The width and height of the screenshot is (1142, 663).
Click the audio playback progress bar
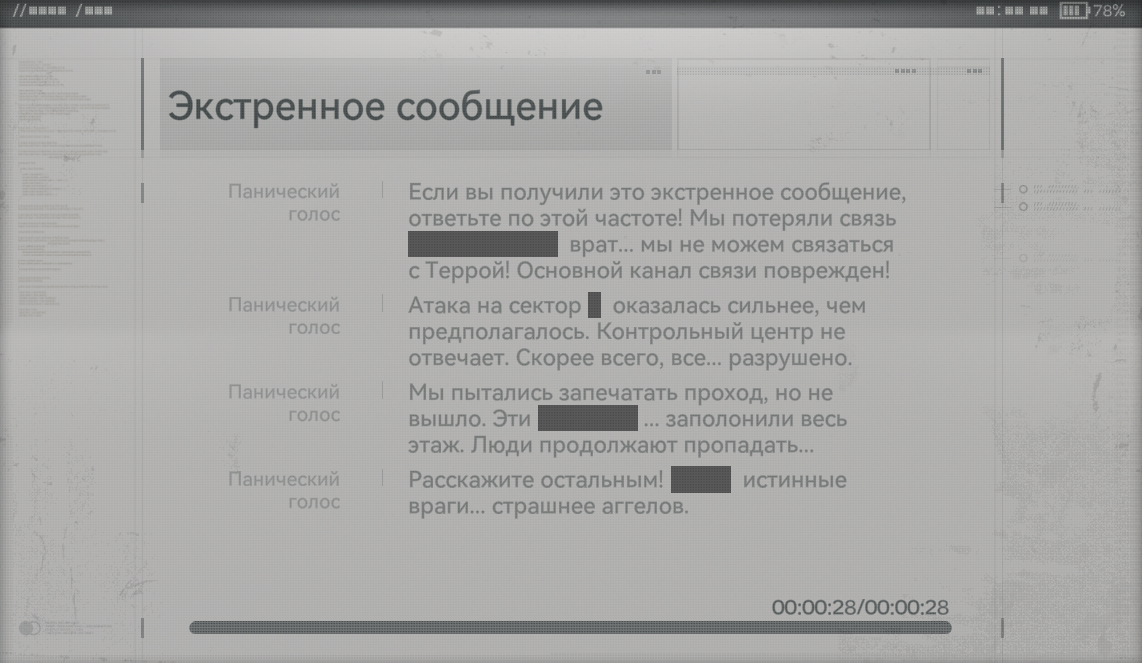pos(570,628)
